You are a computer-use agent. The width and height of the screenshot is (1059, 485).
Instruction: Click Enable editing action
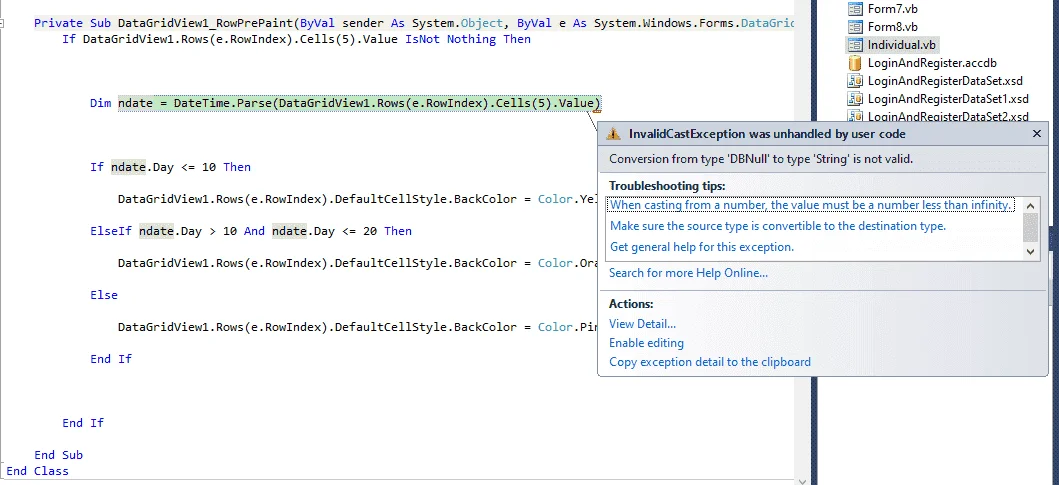646,343
